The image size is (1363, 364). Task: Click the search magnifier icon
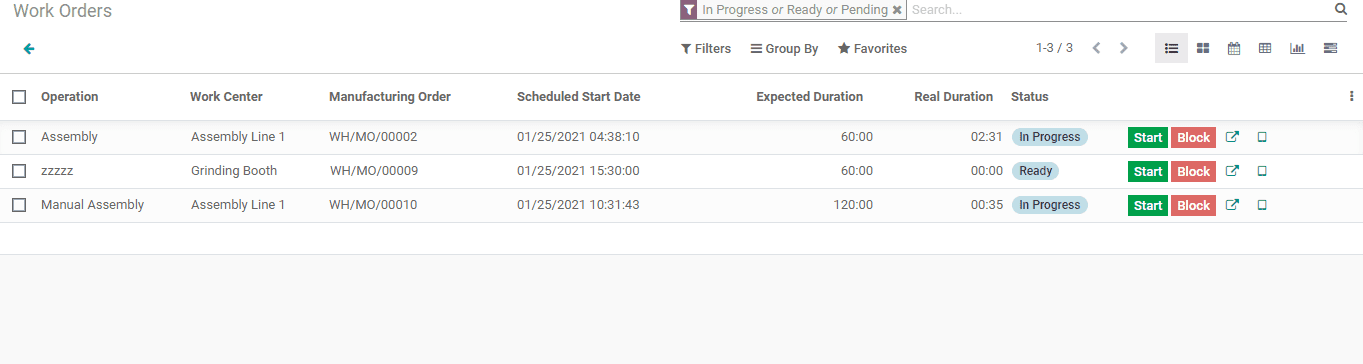click(x=1341, y=9)
